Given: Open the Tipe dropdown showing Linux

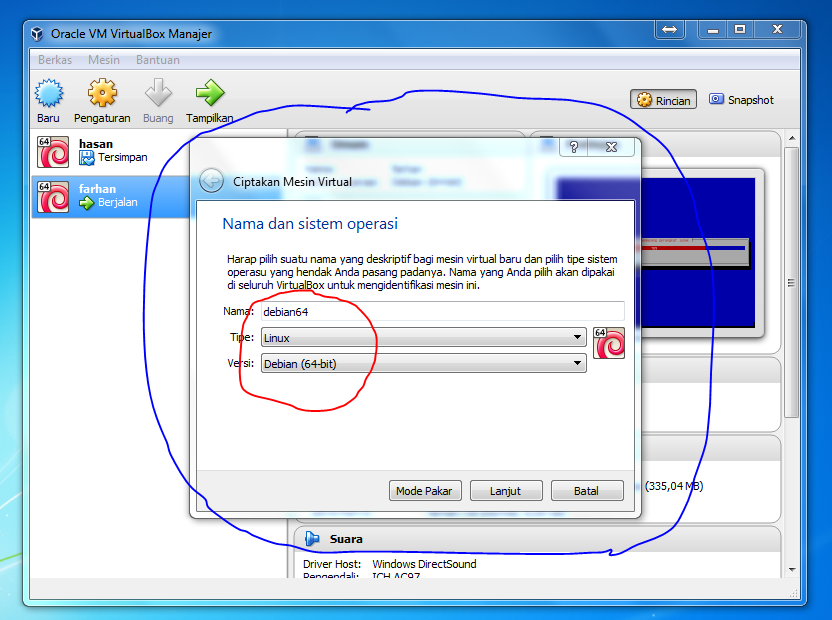Looking at the screenshot, I should point(420,337).
